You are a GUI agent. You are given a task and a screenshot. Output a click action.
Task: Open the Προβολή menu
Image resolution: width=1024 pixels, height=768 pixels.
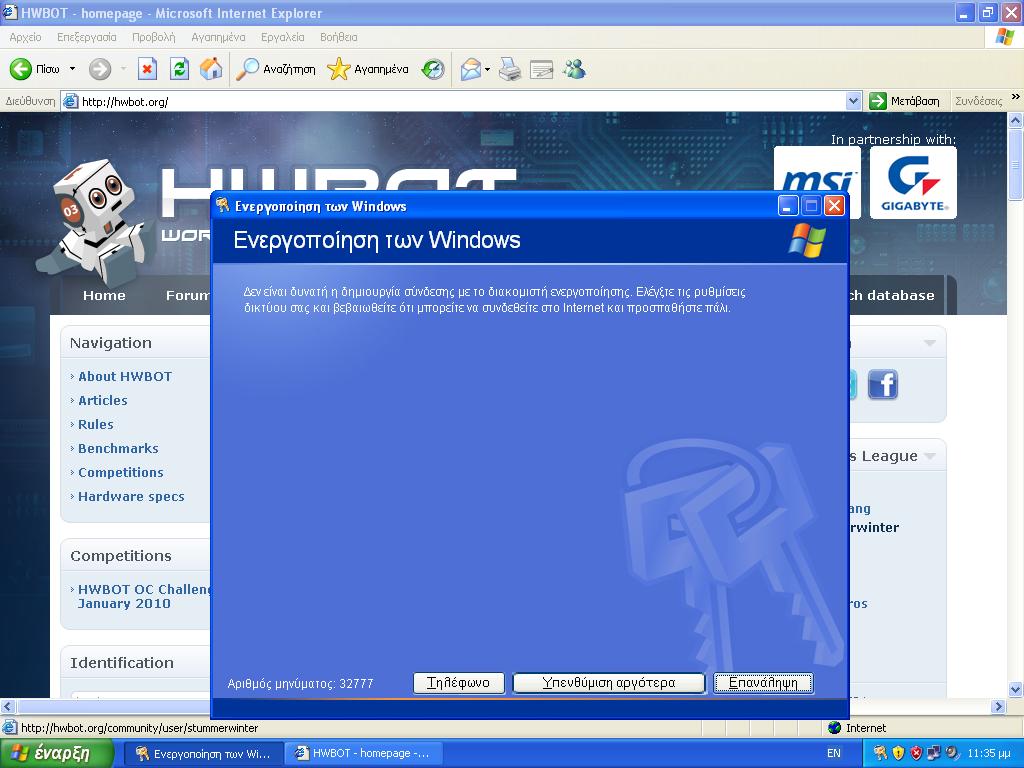click(154, 37)
